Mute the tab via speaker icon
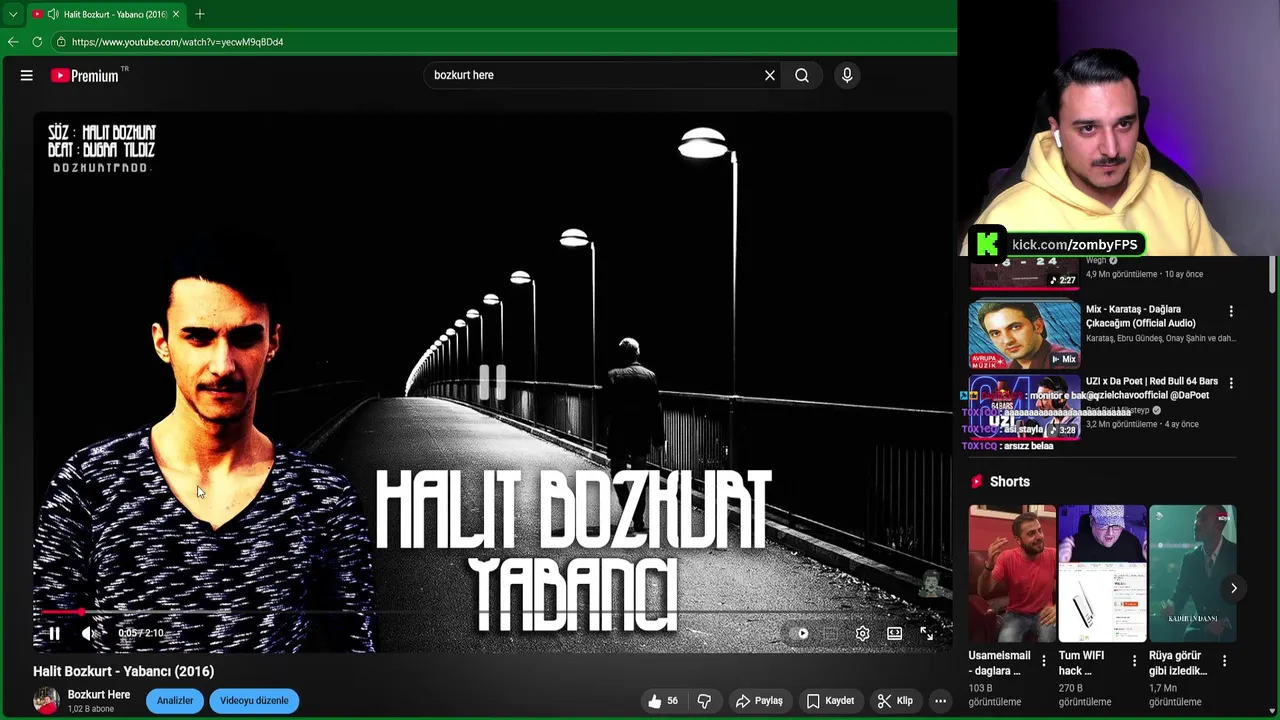1280x720 pixels. click(52, 14)
